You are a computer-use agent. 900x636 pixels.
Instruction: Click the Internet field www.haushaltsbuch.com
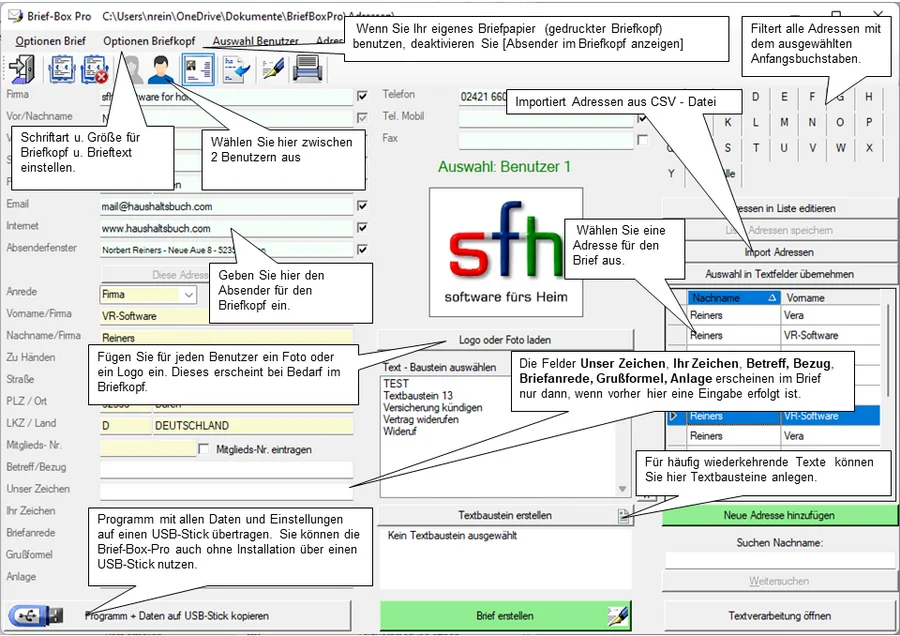[x=226, y=228]
